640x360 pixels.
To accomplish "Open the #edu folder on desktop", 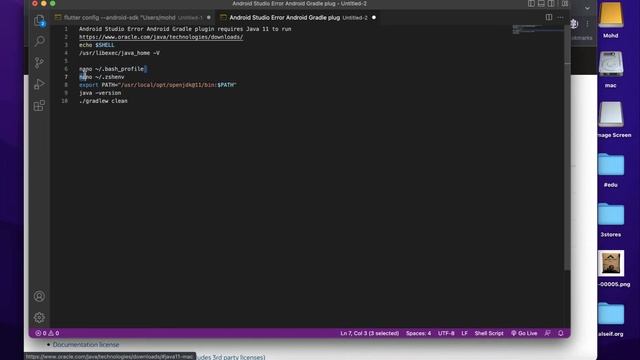I will pyautogui.click(x=611, y=170).
